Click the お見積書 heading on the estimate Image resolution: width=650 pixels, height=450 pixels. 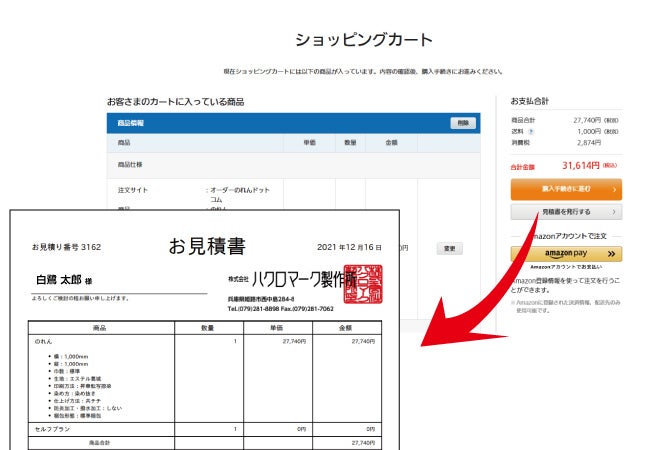207,246
